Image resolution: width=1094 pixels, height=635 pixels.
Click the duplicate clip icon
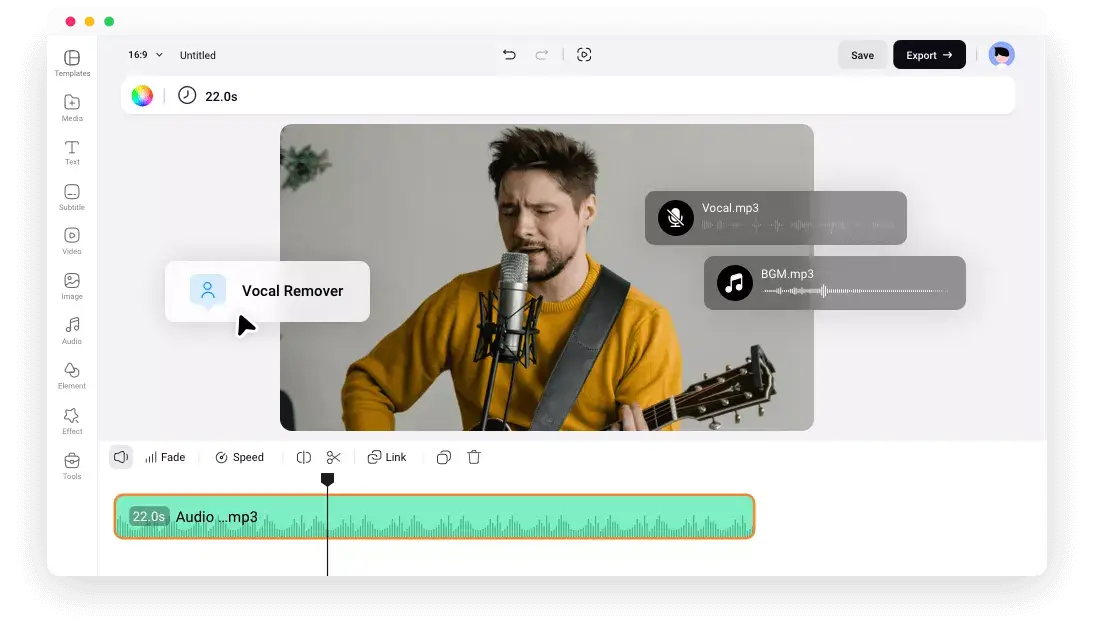point(444,458)
